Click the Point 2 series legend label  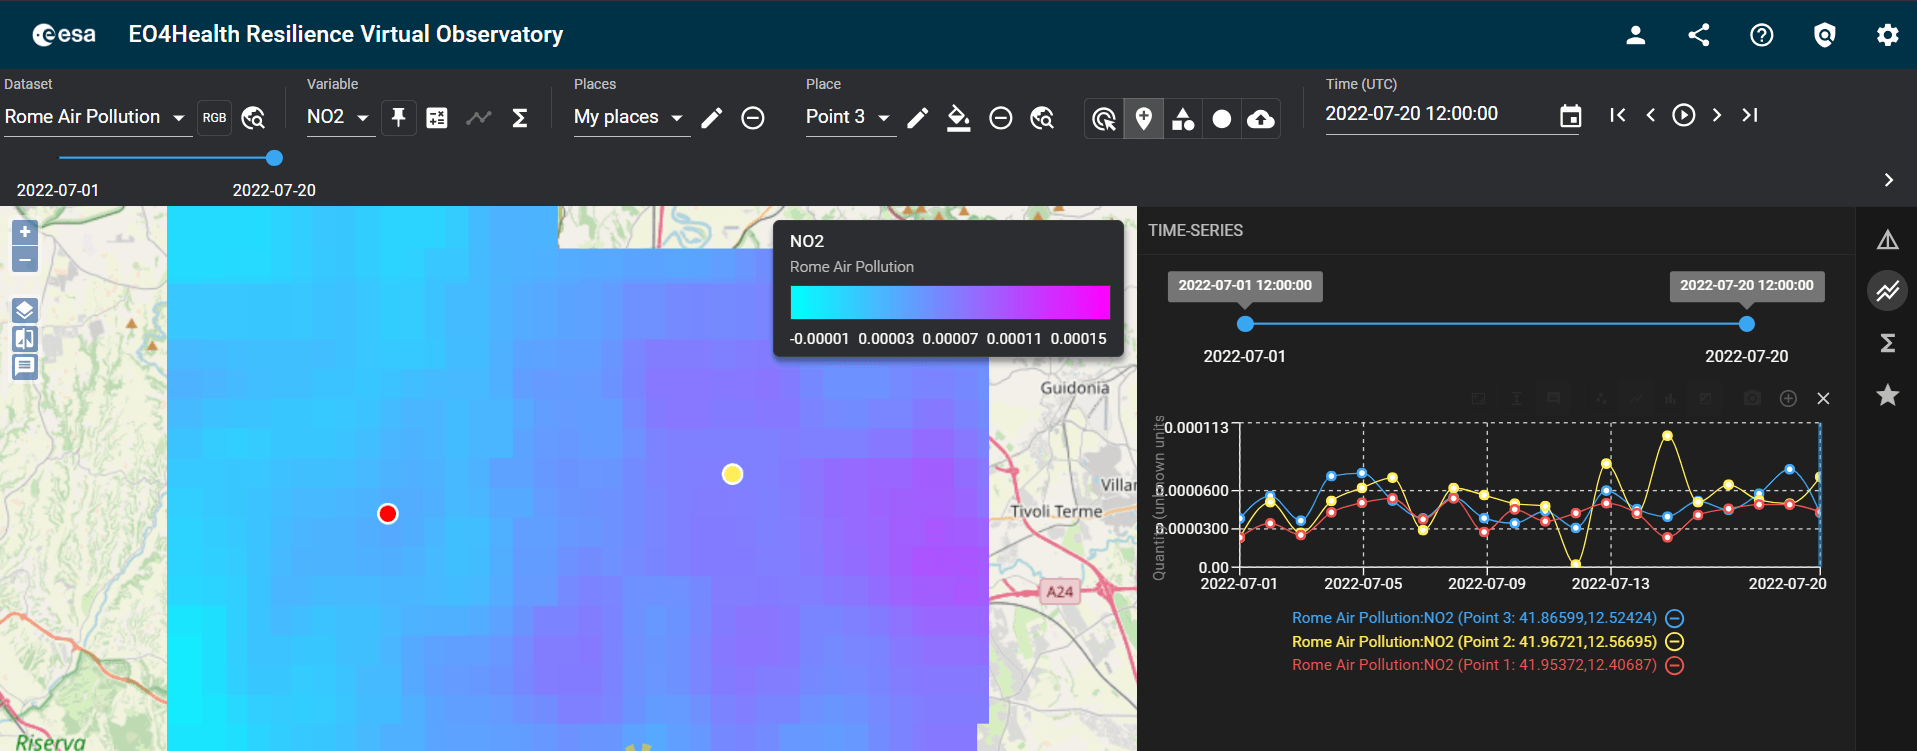(1474, 642)
